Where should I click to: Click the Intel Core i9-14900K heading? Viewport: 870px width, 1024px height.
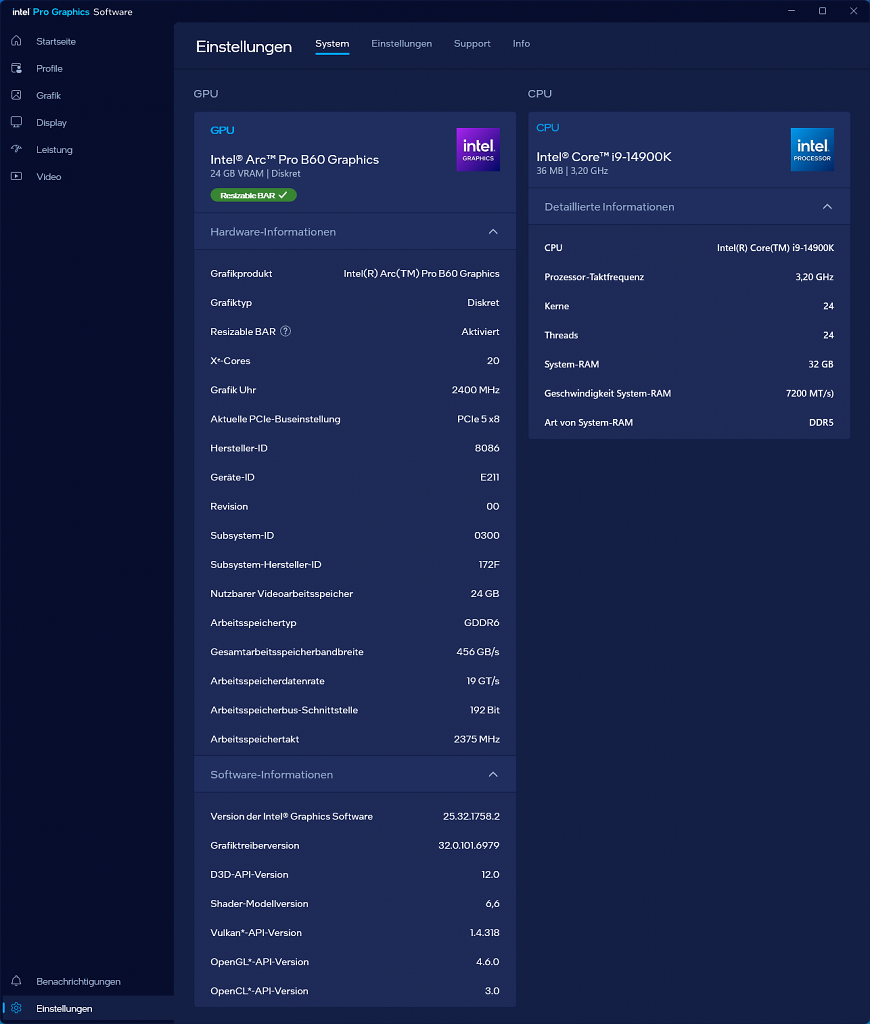tap(604, 157)
